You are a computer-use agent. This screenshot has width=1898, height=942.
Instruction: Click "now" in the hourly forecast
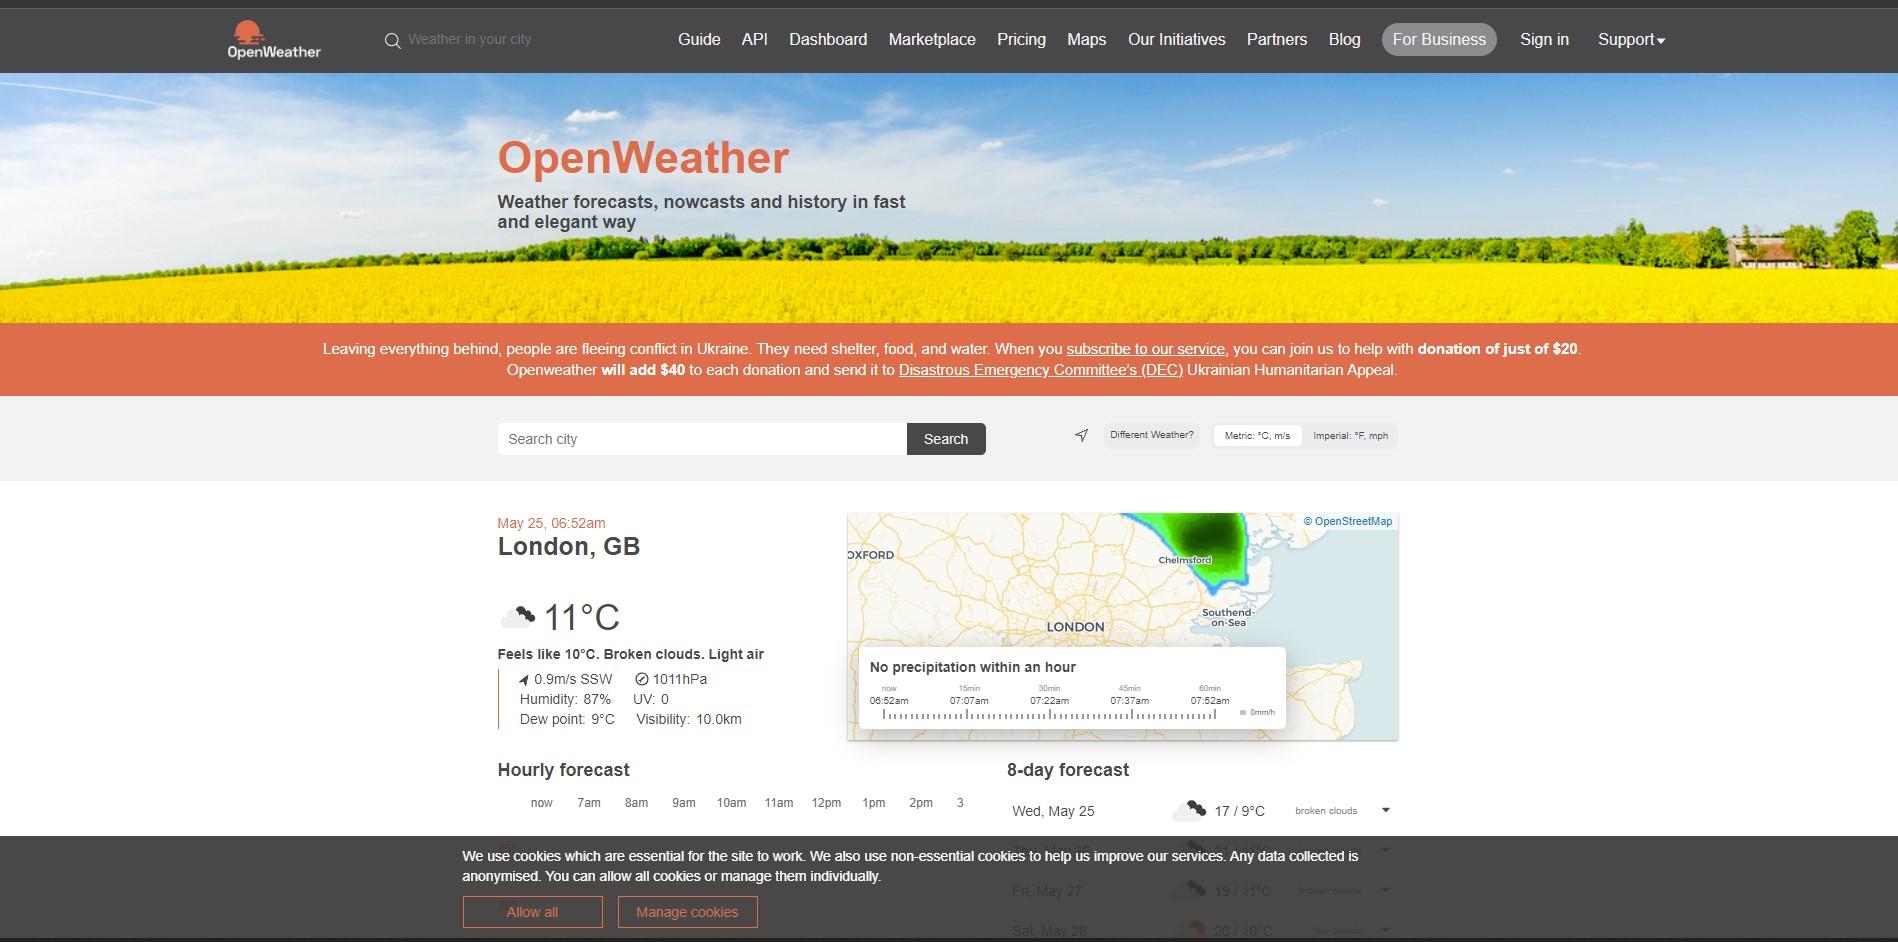point(542,803)
